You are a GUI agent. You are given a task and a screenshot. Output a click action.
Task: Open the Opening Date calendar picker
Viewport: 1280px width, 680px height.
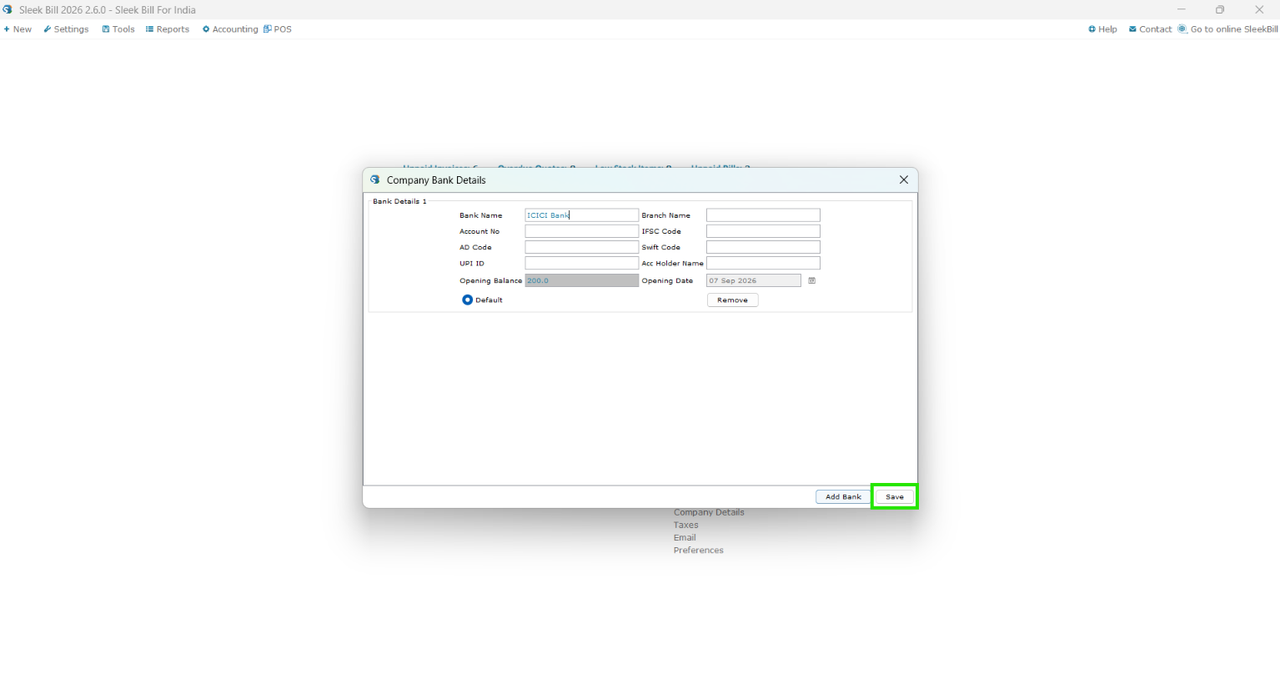tap(812, 281)
